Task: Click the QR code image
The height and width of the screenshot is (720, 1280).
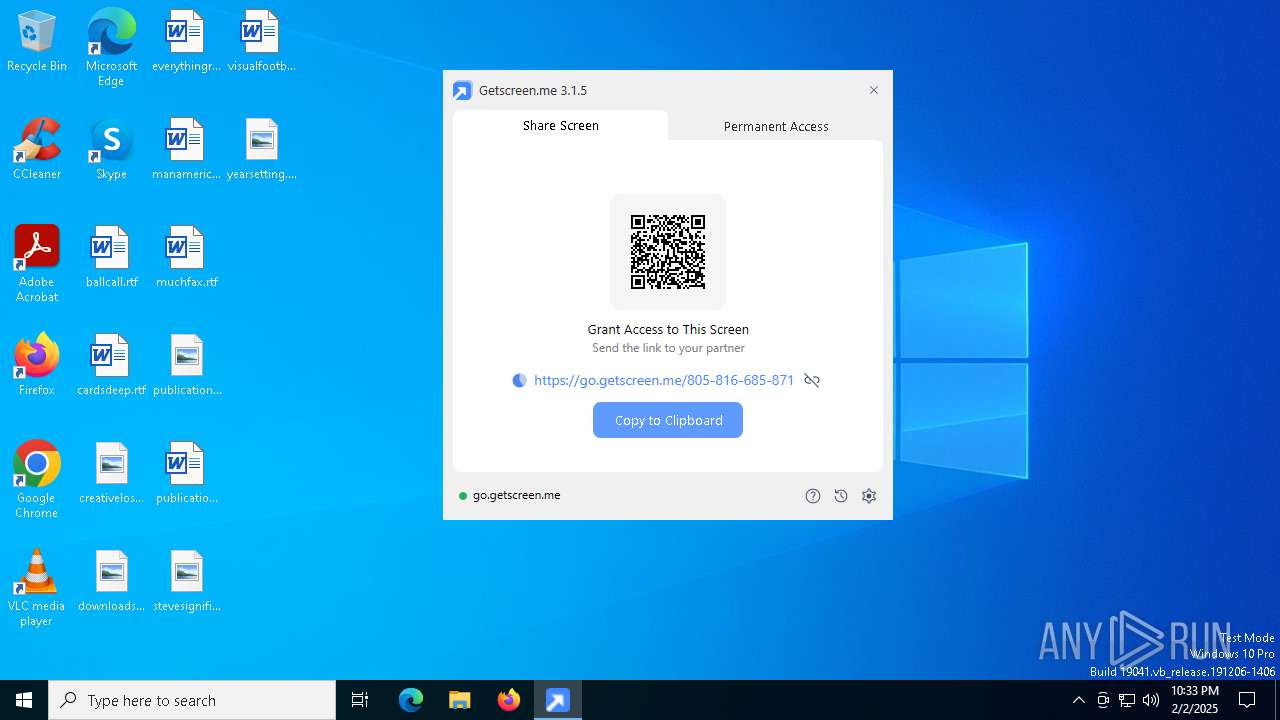Action: click(x=668, y=252)
